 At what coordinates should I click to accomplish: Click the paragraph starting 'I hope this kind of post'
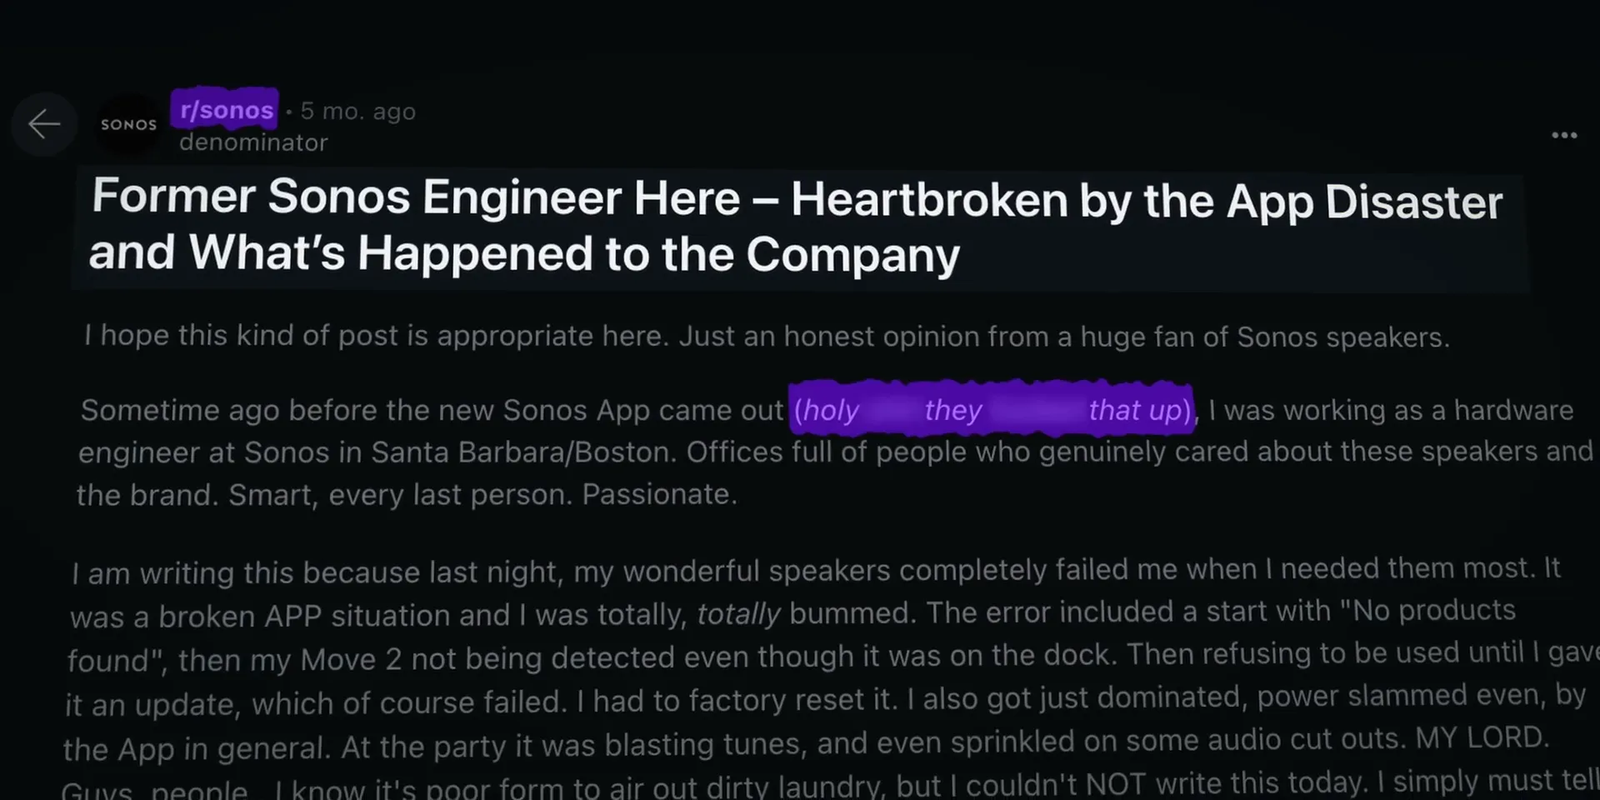click(765, 336)
